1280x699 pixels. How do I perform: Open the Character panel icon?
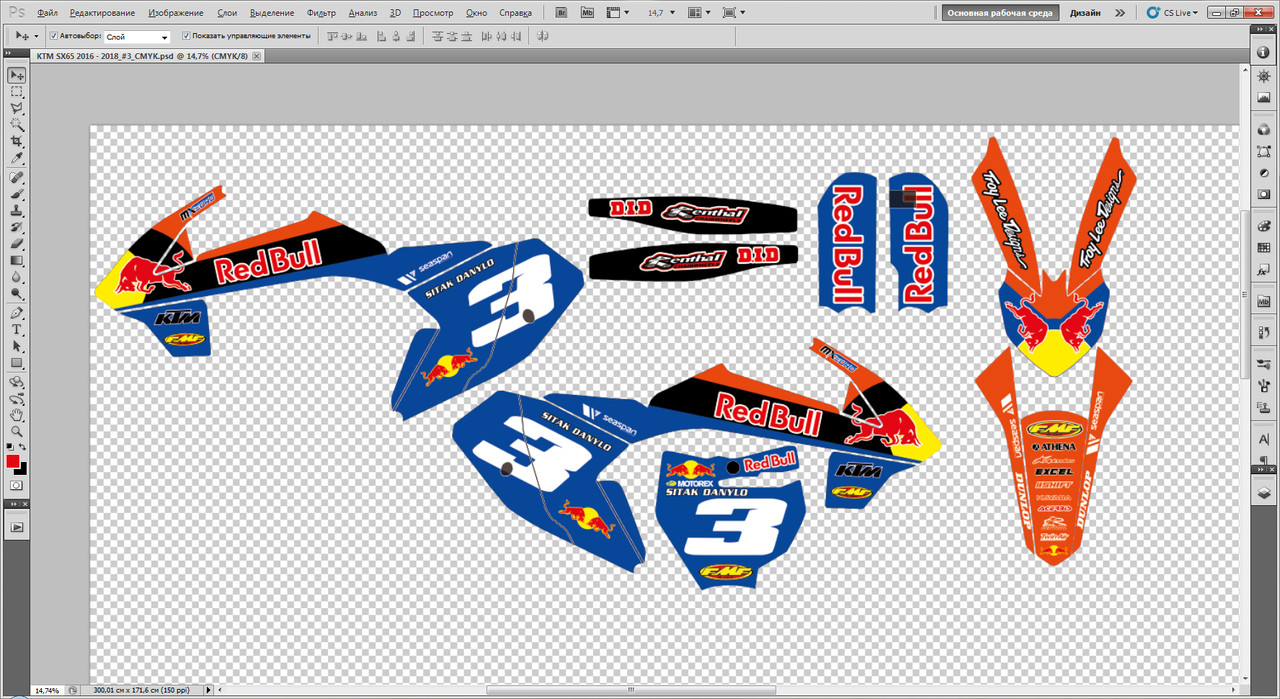(1262, 440)
